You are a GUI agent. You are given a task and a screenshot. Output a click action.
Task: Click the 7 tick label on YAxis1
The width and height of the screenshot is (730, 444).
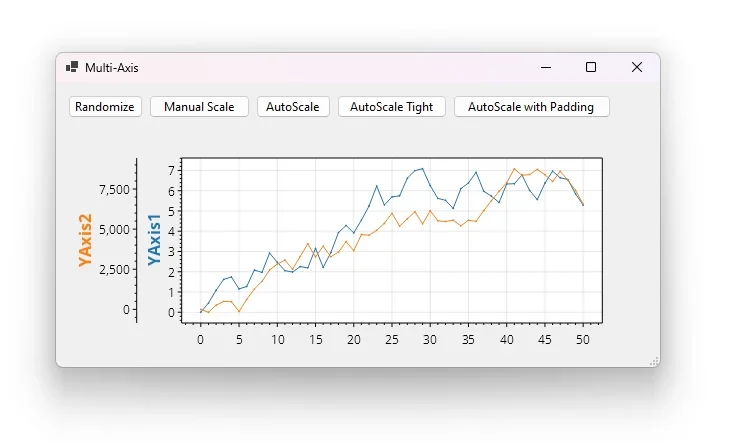(171, 171)
